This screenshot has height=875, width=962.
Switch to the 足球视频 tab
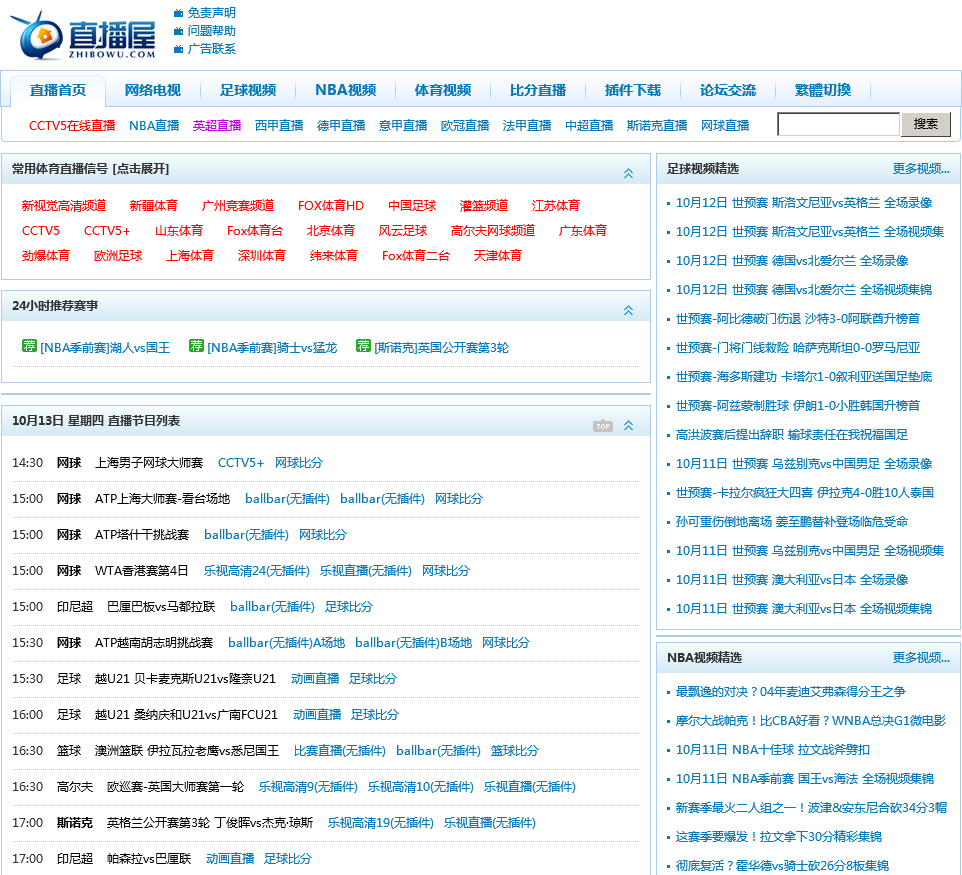tap(248, 90)
